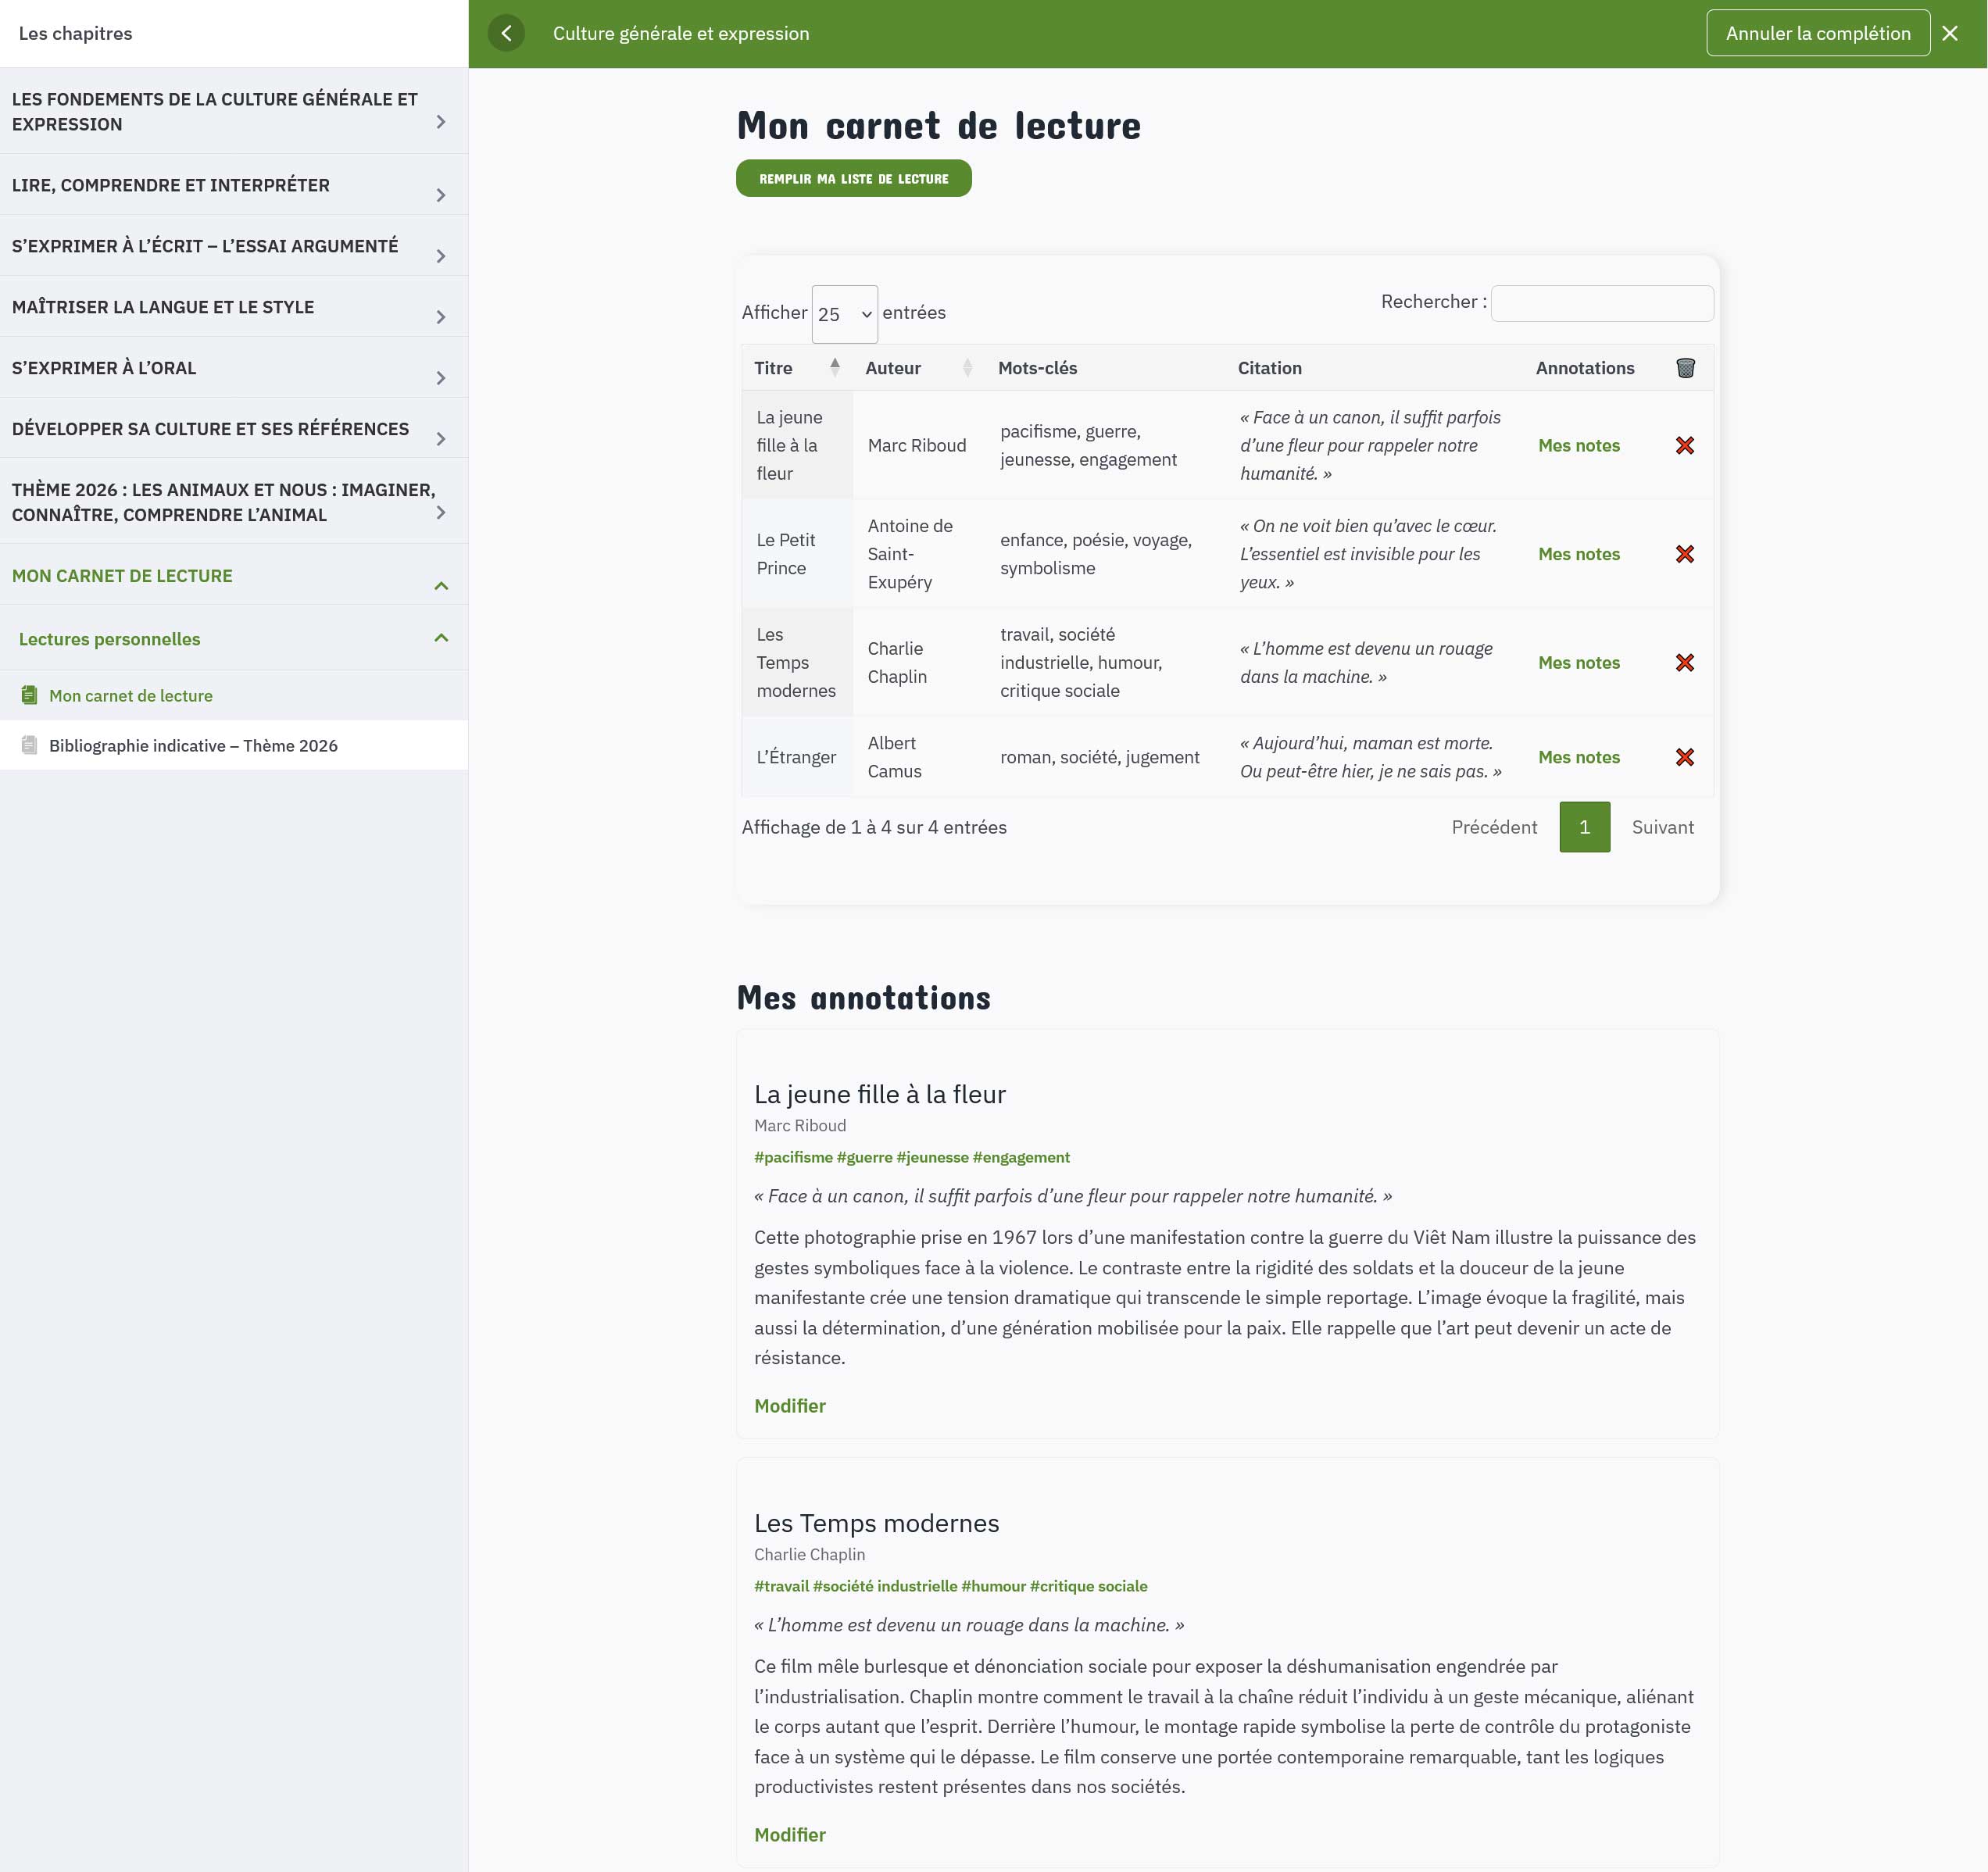The height and width of the screenshot is (1872, 1988).
Task: Delete La jeune fille à la fleur row
Action: [x=1685, y=445]
